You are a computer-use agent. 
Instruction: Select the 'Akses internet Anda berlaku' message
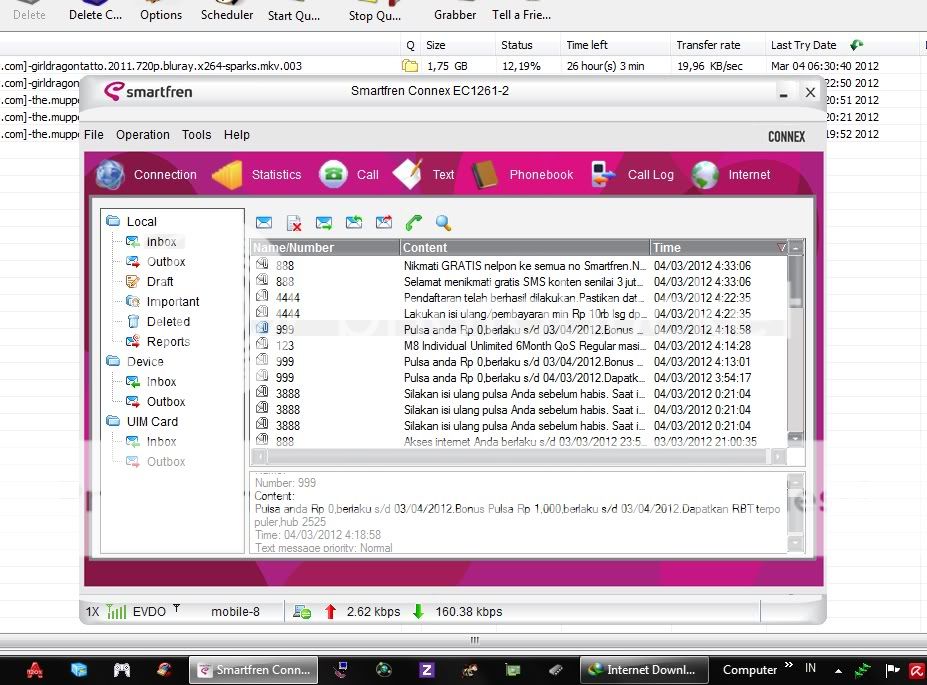(519, 441)
